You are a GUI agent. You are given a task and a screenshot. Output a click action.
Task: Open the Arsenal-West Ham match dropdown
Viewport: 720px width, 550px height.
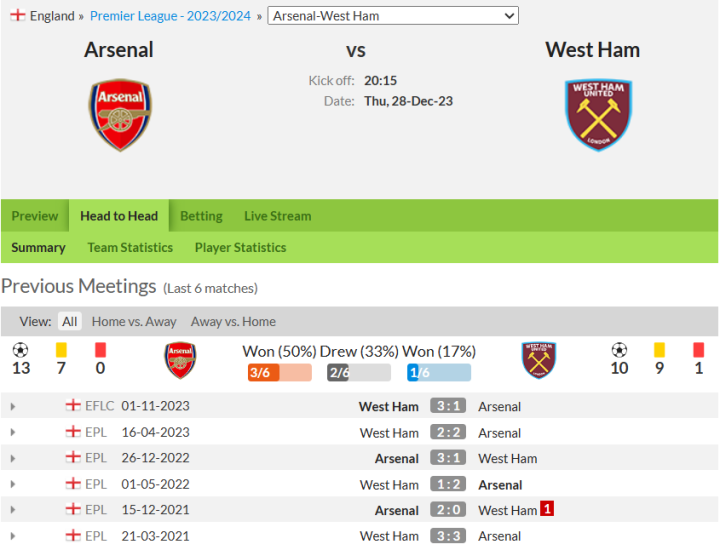393,16
